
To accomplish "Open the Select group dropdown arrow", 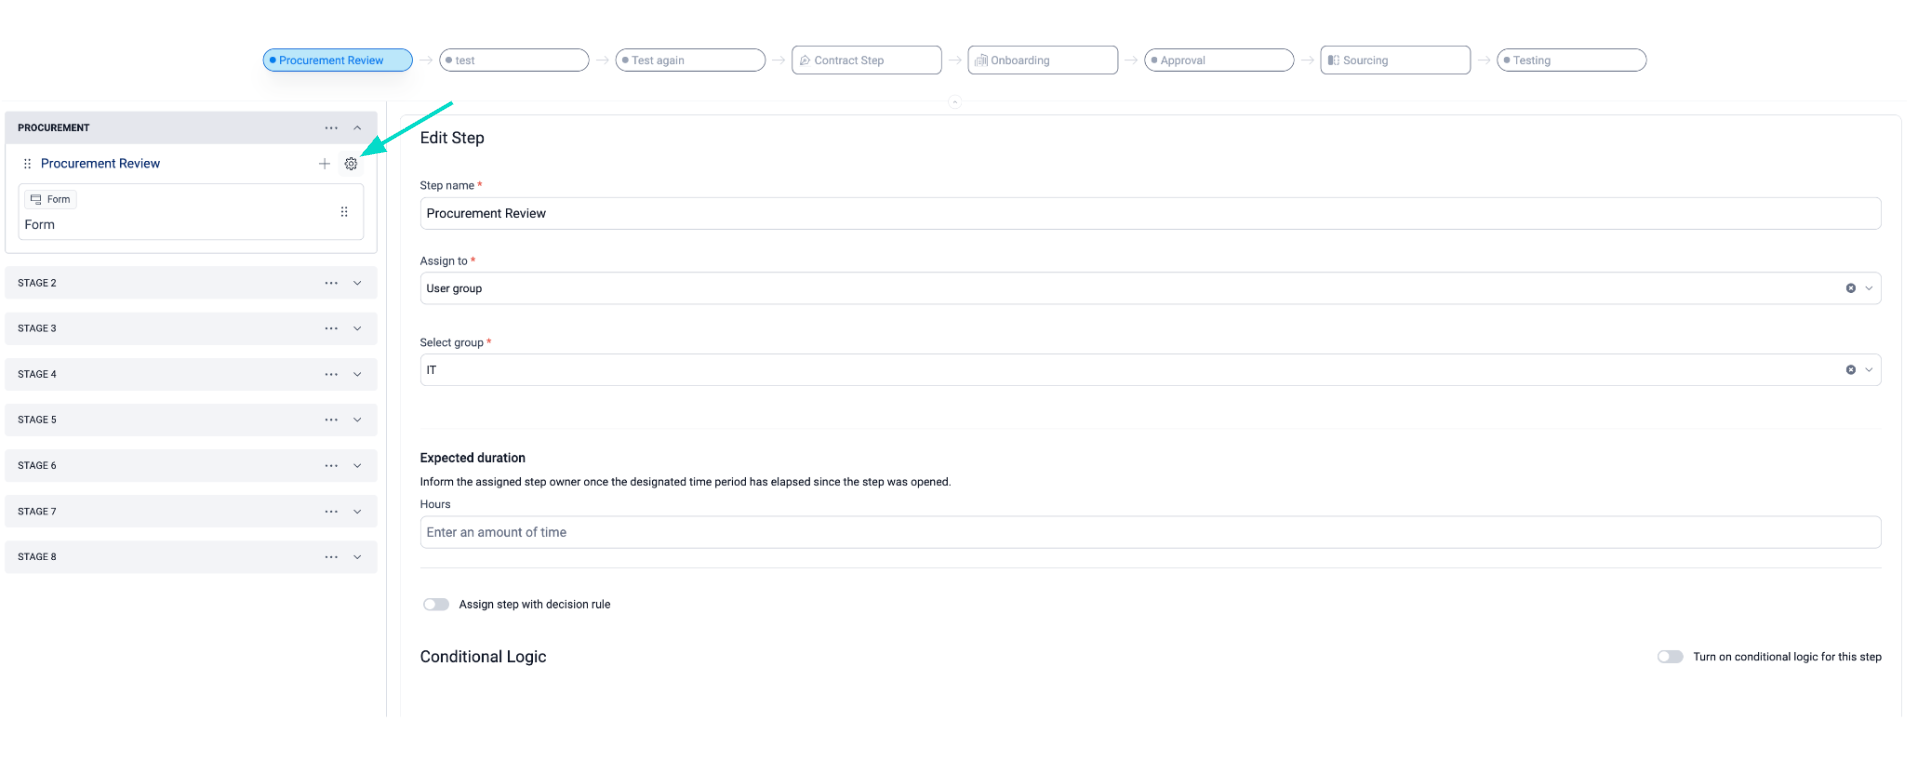I will click(x=1868, y=370).
